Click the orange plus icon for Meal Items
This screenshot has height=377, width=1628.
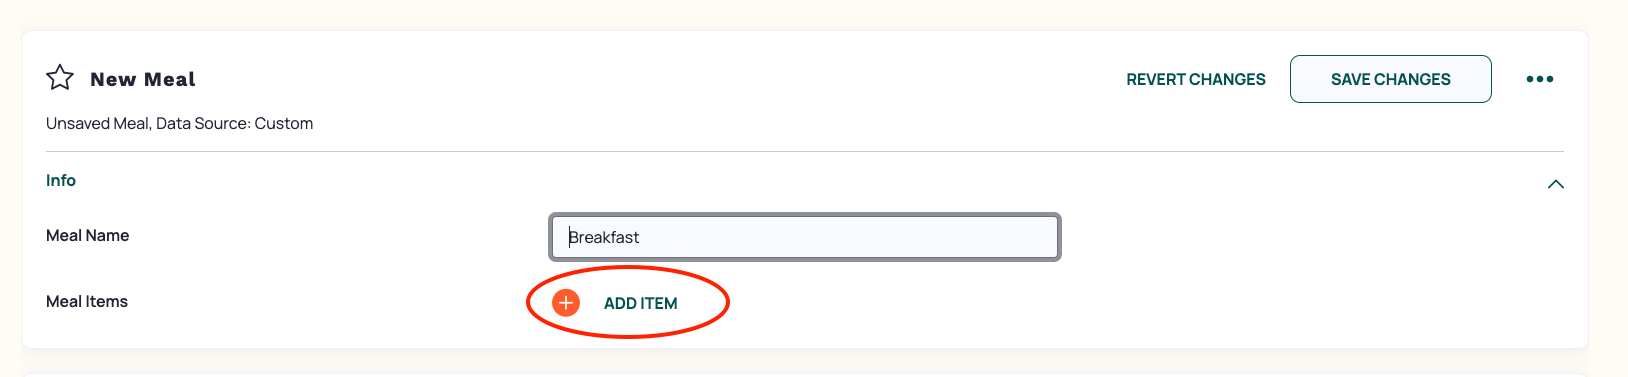(566, 302)
